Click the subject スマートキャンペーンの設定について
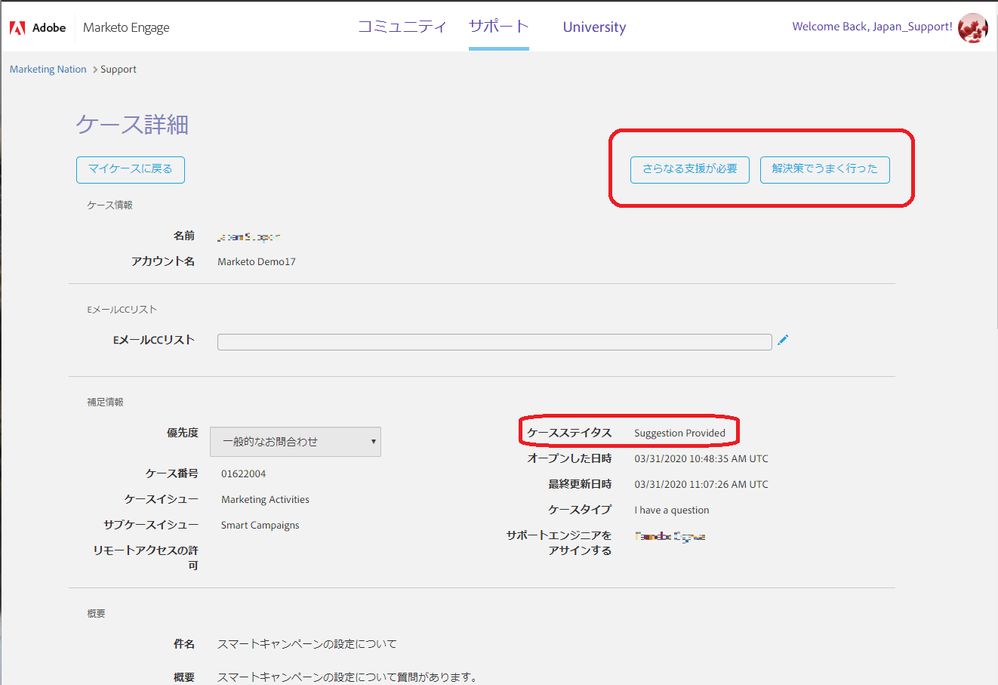 (307, 644)
